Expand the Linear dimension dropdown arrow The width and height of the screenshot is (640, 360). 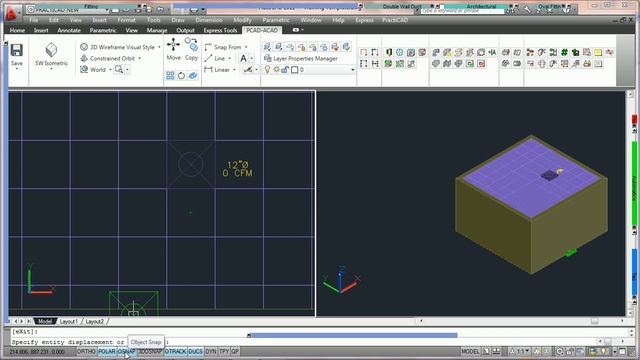(x=234, y=70)
